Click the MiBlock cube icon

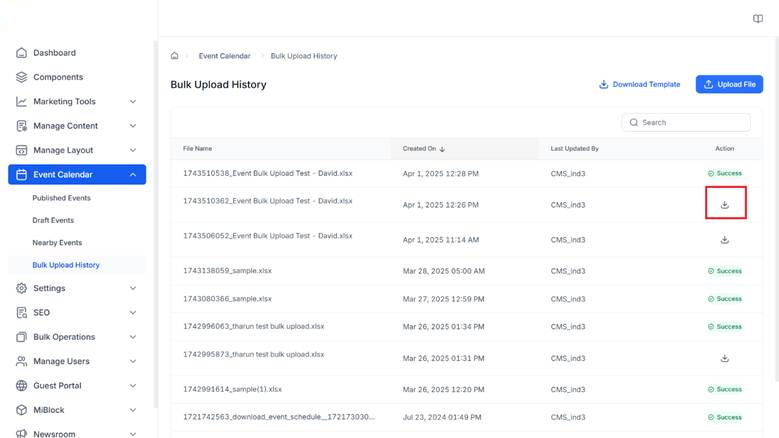(21, 410)
